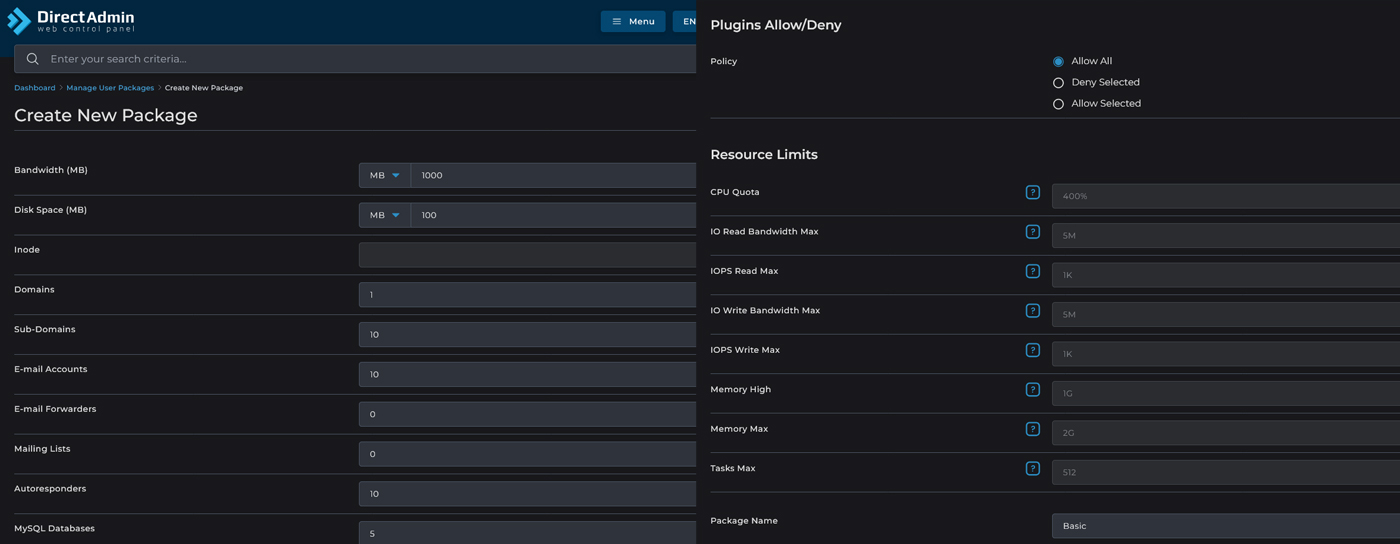Show IOPS Read Max help tooltip
1400x544 pixels.
tap(1032, 271)
